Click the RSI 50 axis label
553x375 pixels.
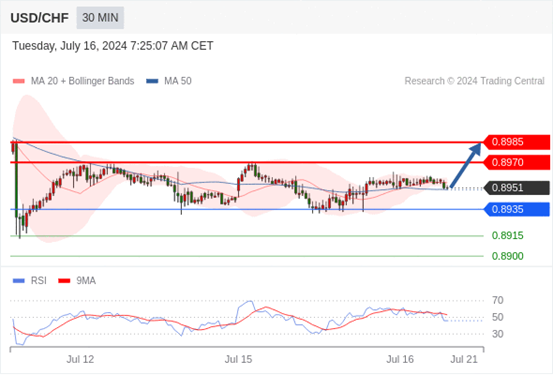498,317
